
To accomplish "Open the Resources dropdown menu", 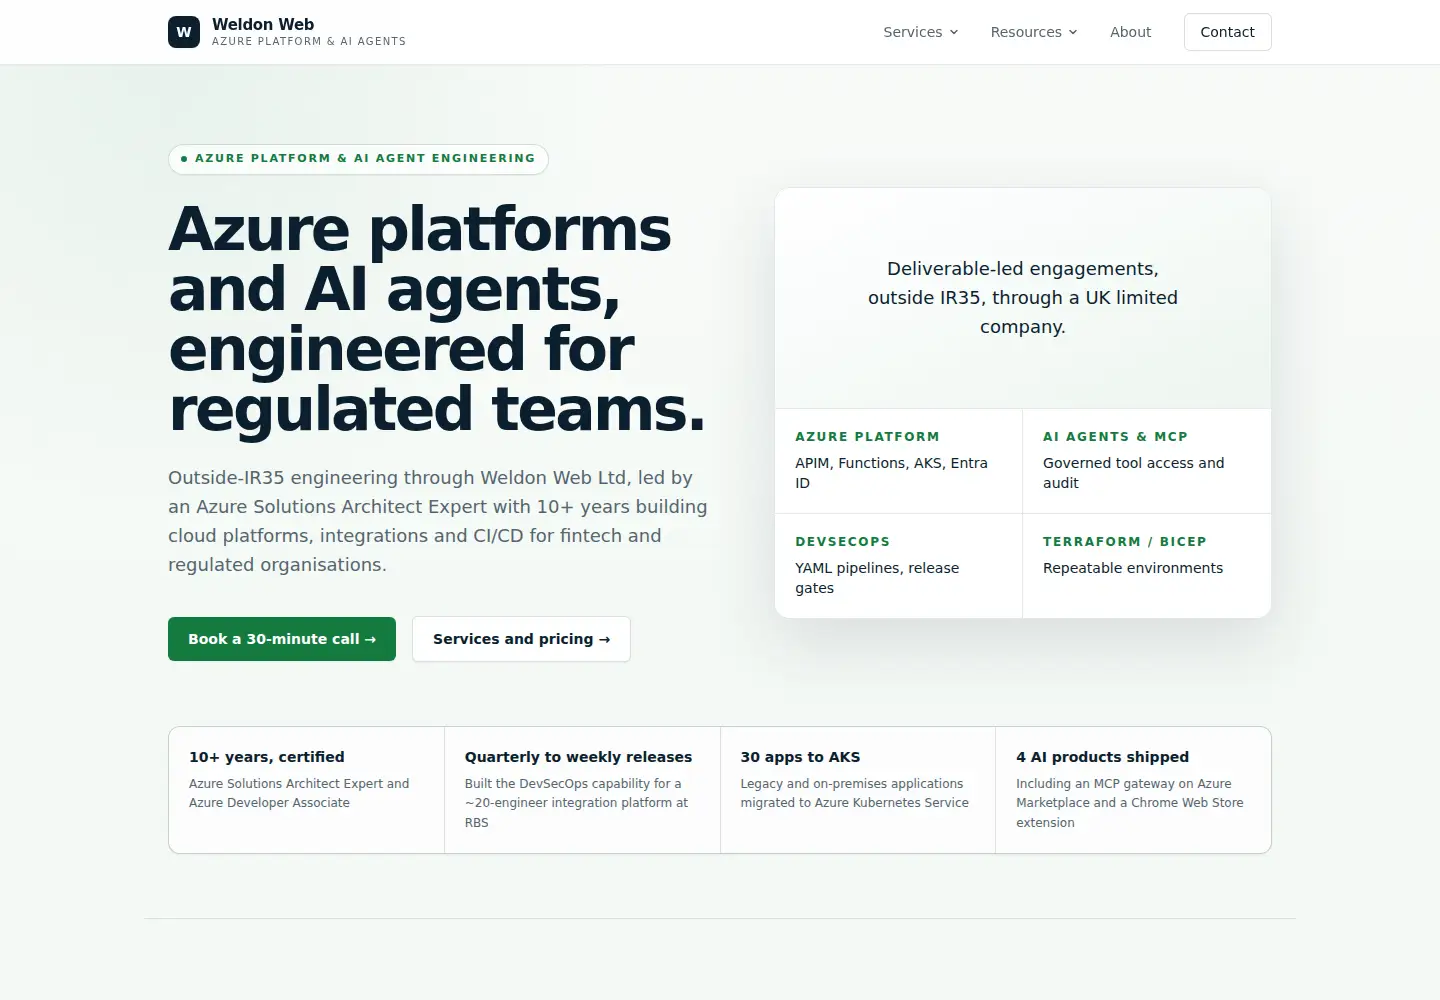I will [x=1034, y=32].
